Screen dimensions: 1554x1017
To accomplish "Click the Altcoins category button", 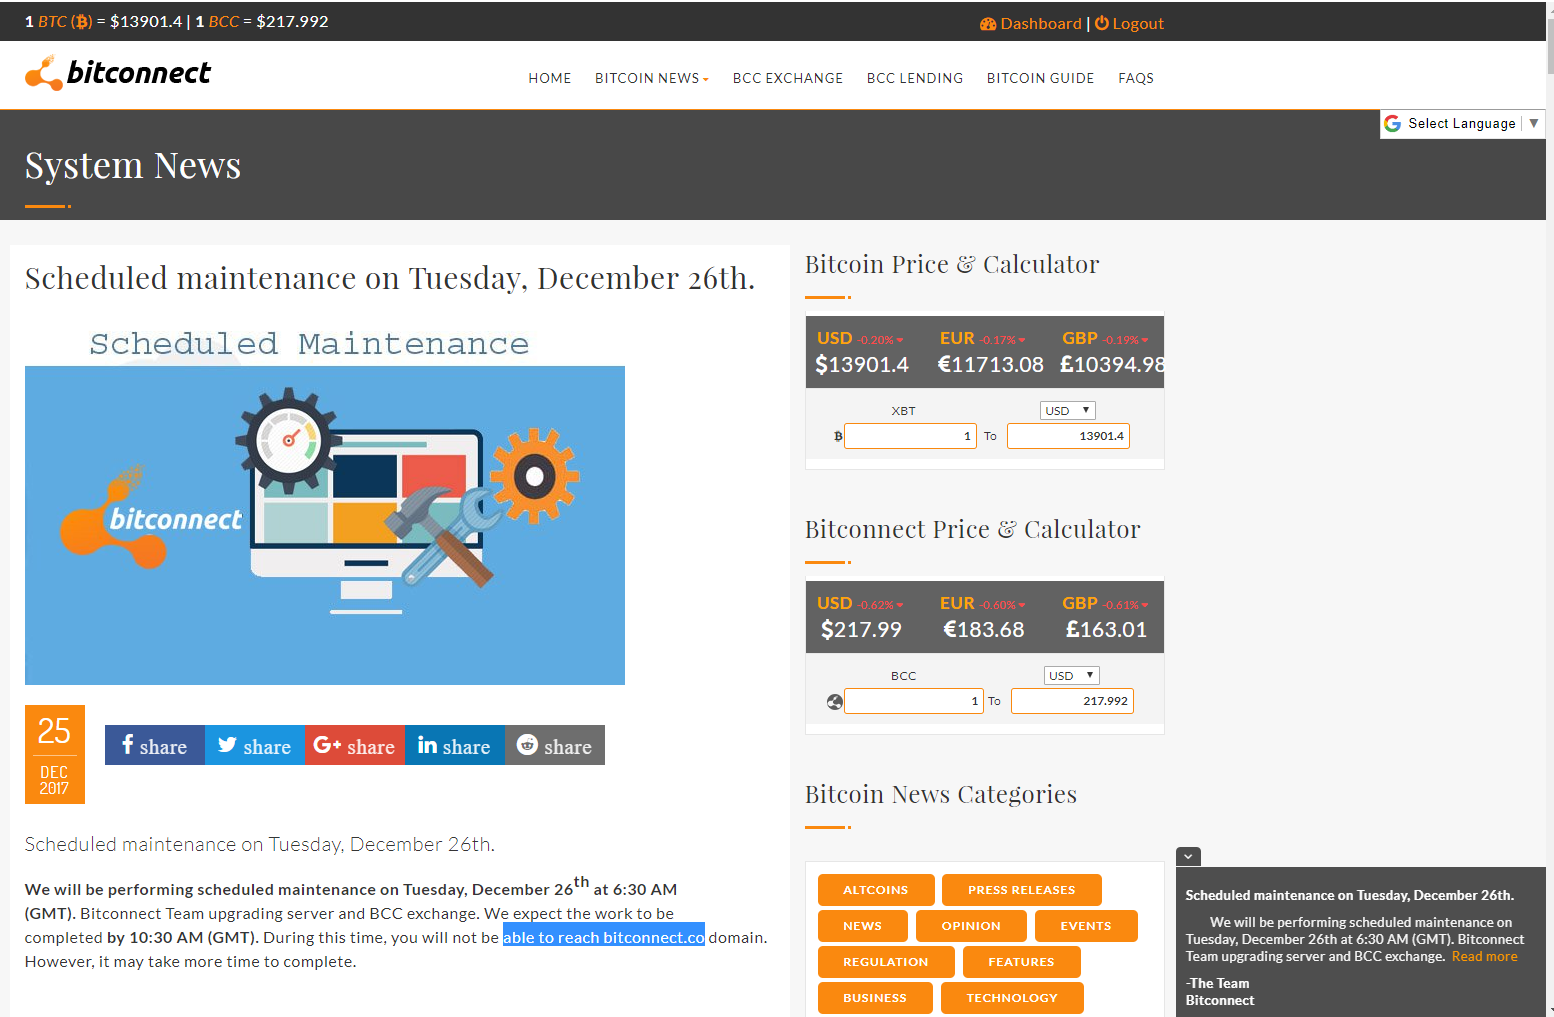I will pyautogui.click(x=876, y=890).
